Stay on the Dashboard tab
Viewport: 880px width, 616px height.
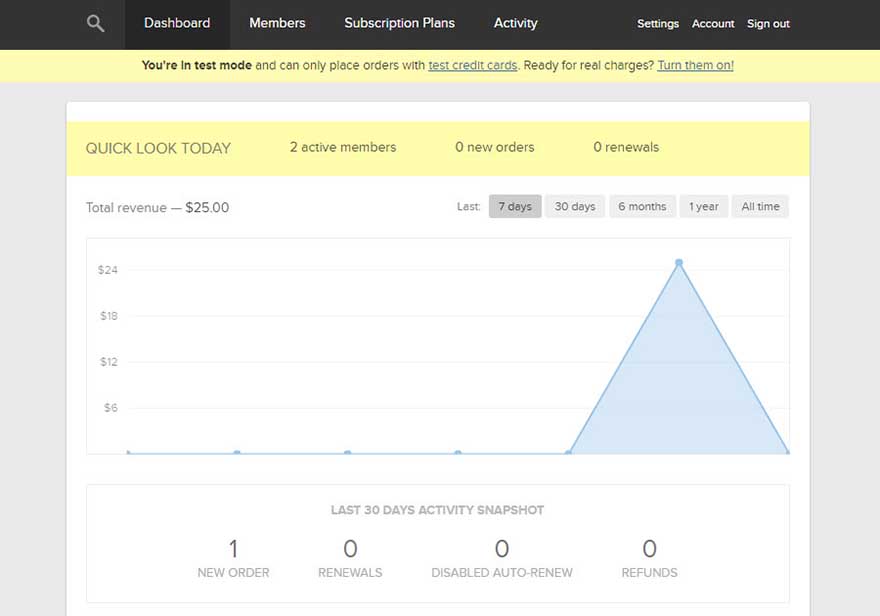(x=177, y=22)
